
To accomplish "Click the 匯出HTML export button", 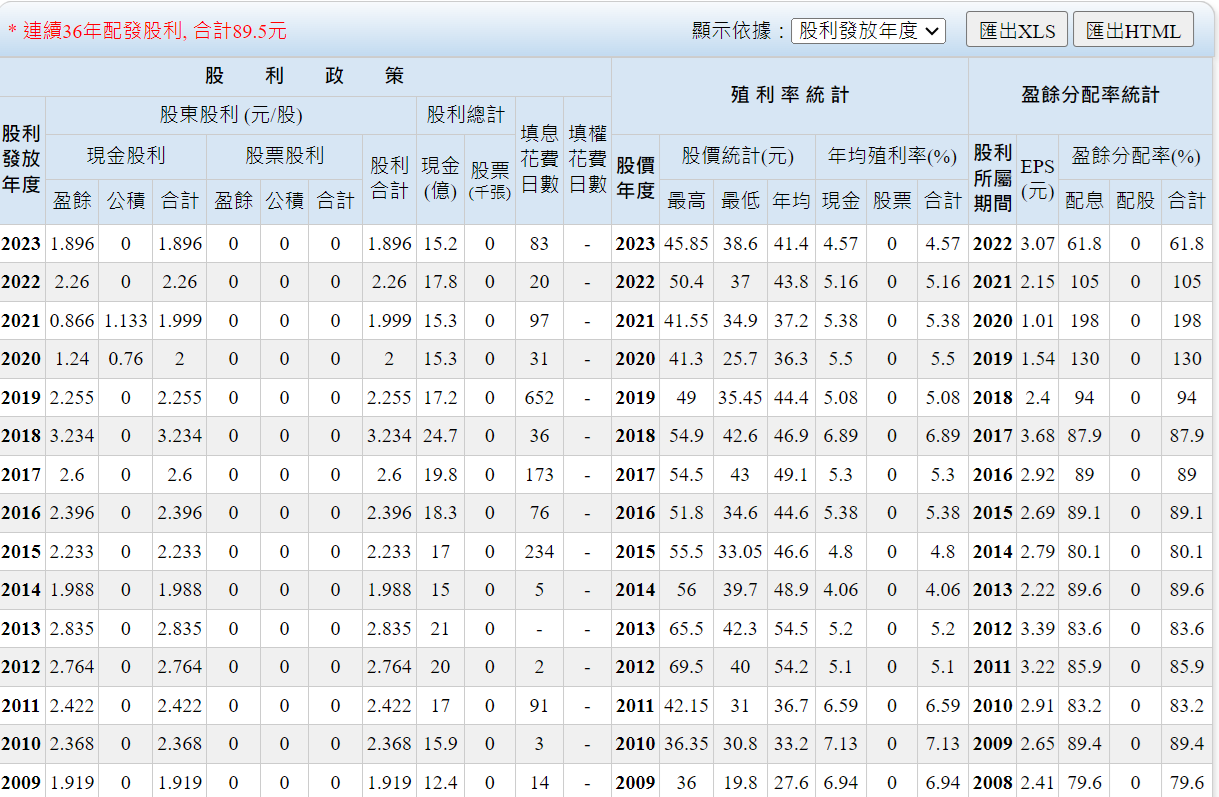I will coord(1133,31).
